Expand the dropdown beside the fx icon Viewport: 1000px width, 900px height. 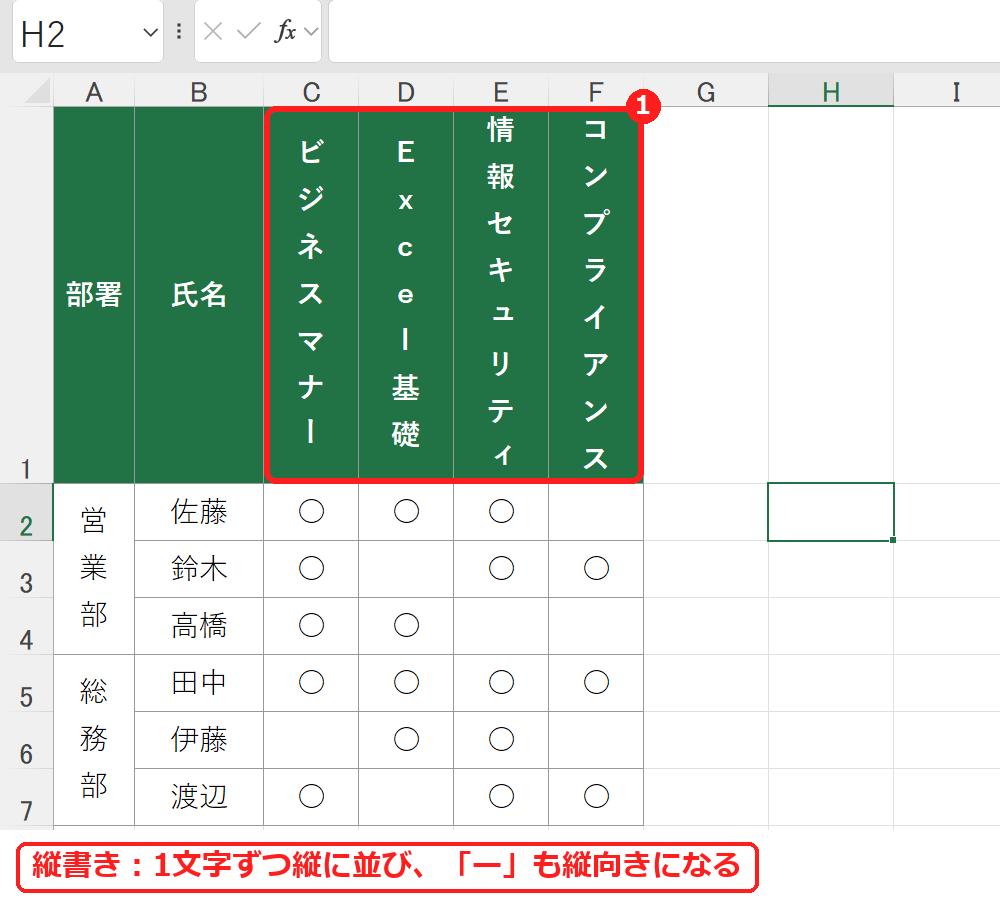coord(311,31)
